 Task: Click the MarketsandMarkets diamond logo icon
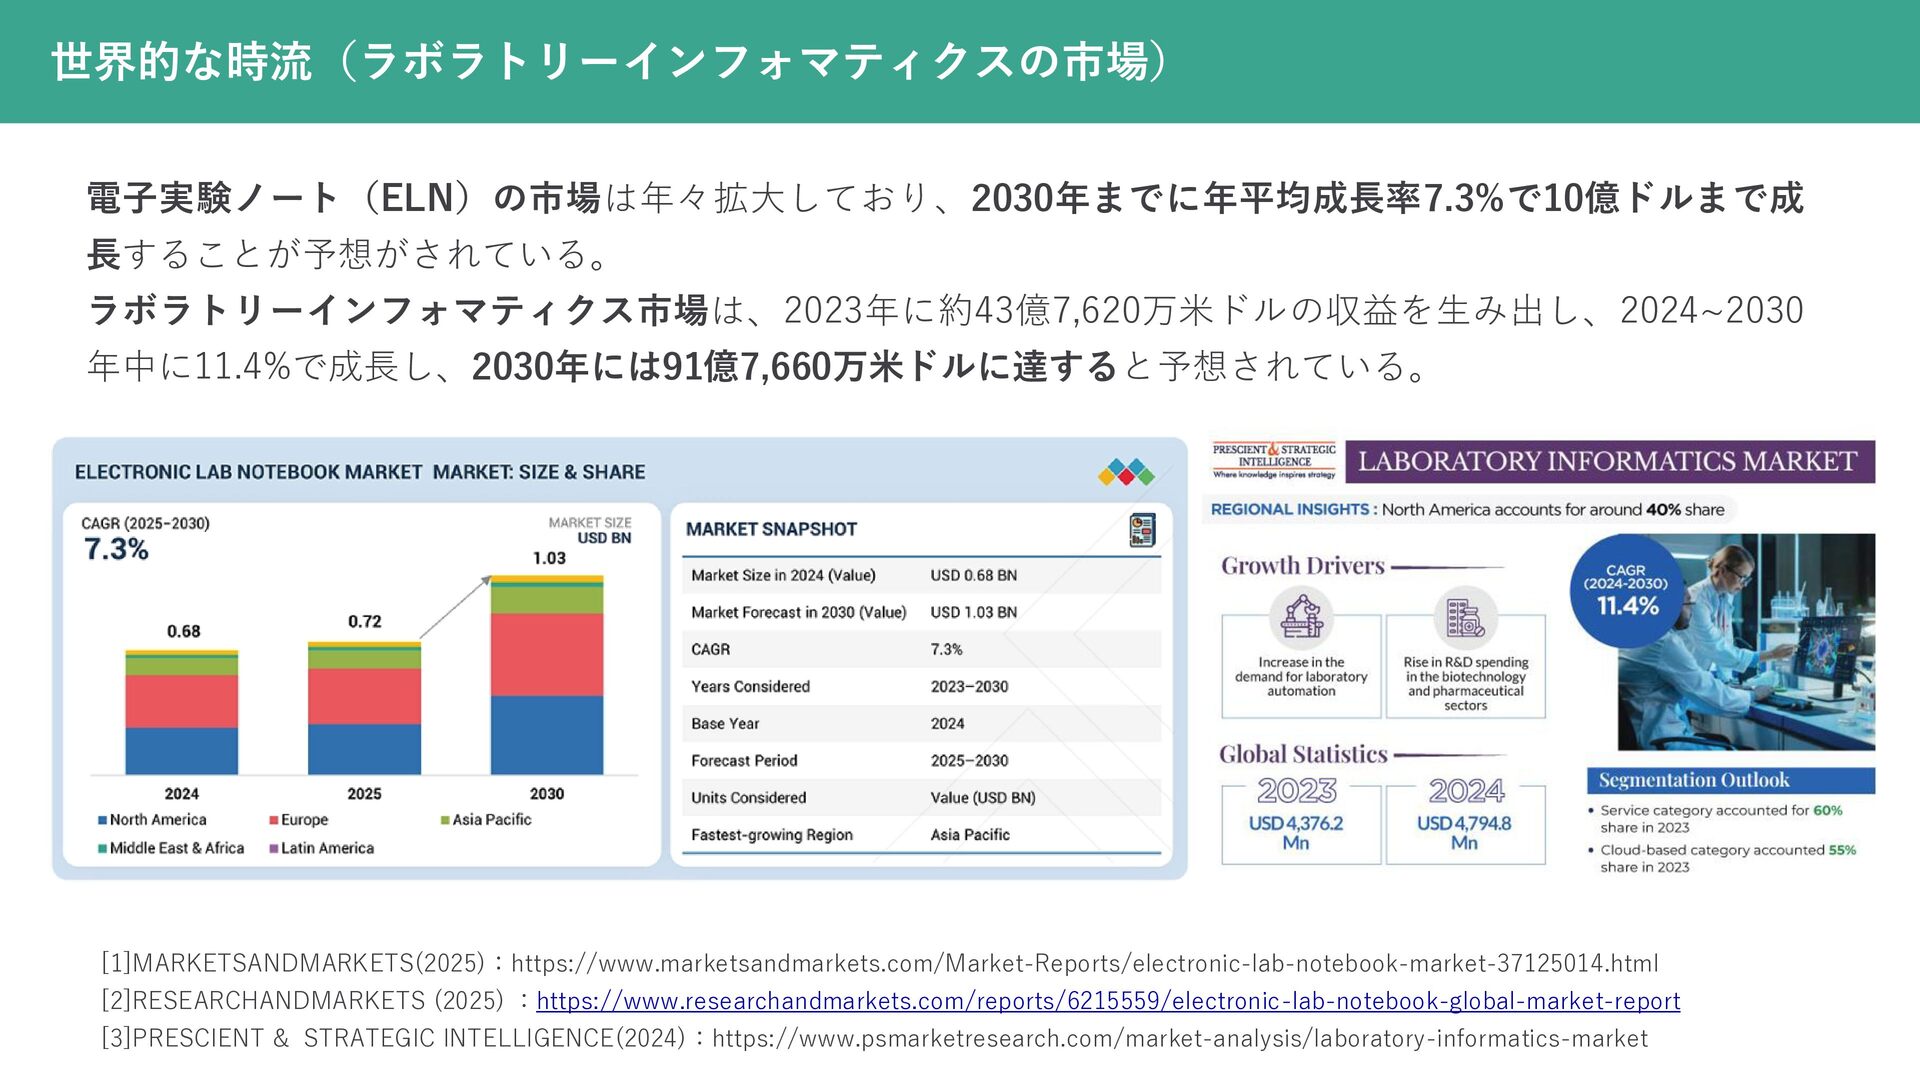tap(1126, 472)
